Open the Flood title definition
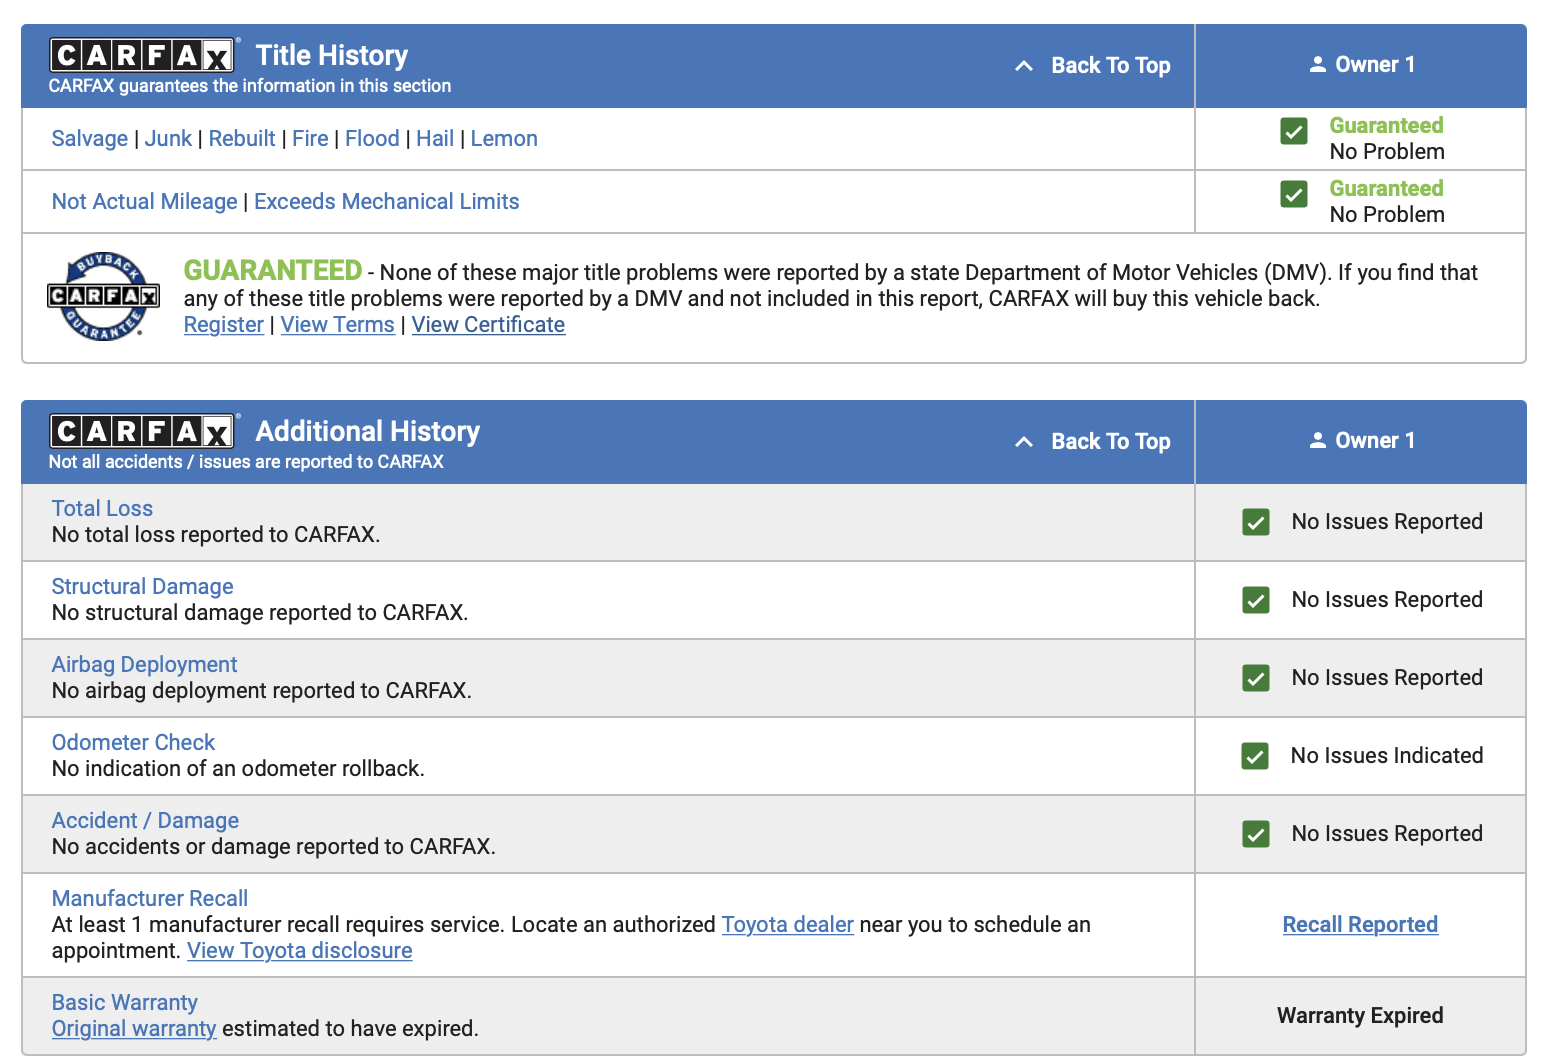The height and width of the screenshot is (1060, 1548). [372, 139]
